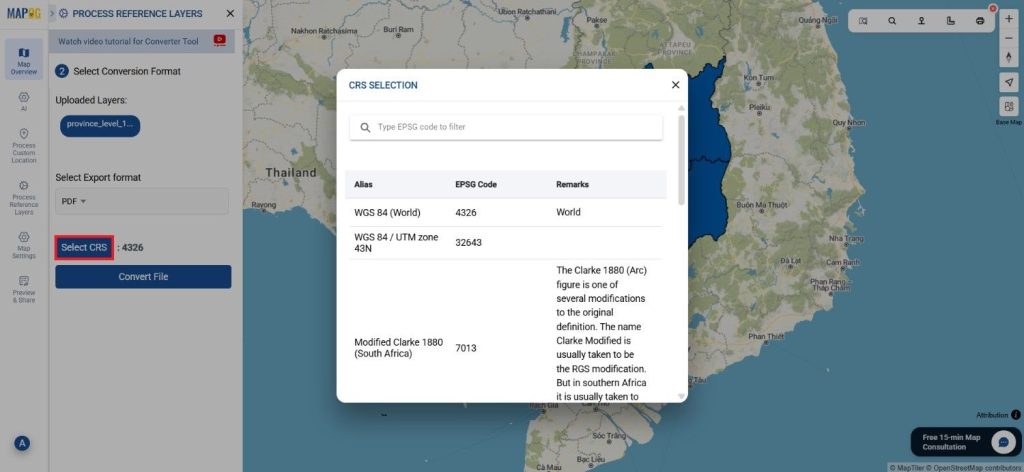This screenshot has height=472, width=1024.
Task: Open Map Settings in the sidebar
Action: pos(24,245)
